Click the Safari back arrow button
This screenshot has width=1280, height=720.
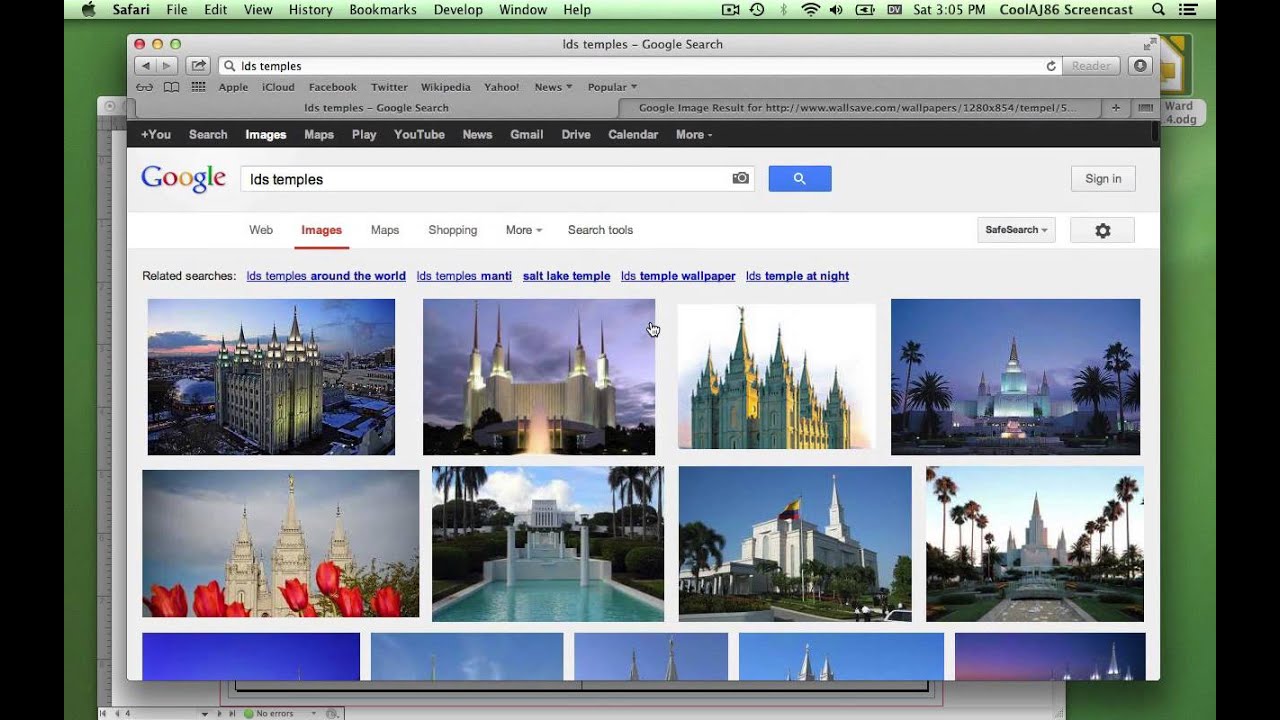point(146,66)
